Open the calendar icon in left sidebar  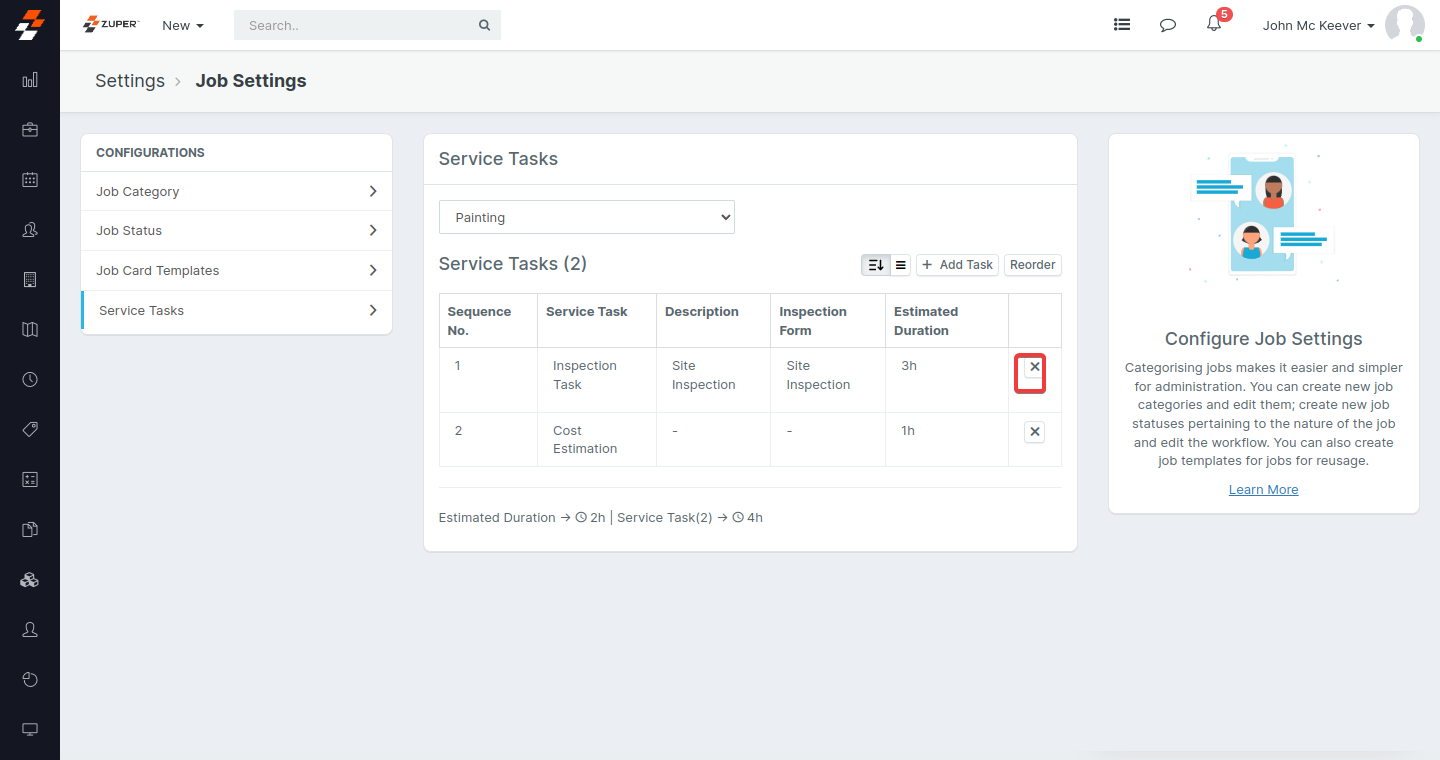(30, 180)
